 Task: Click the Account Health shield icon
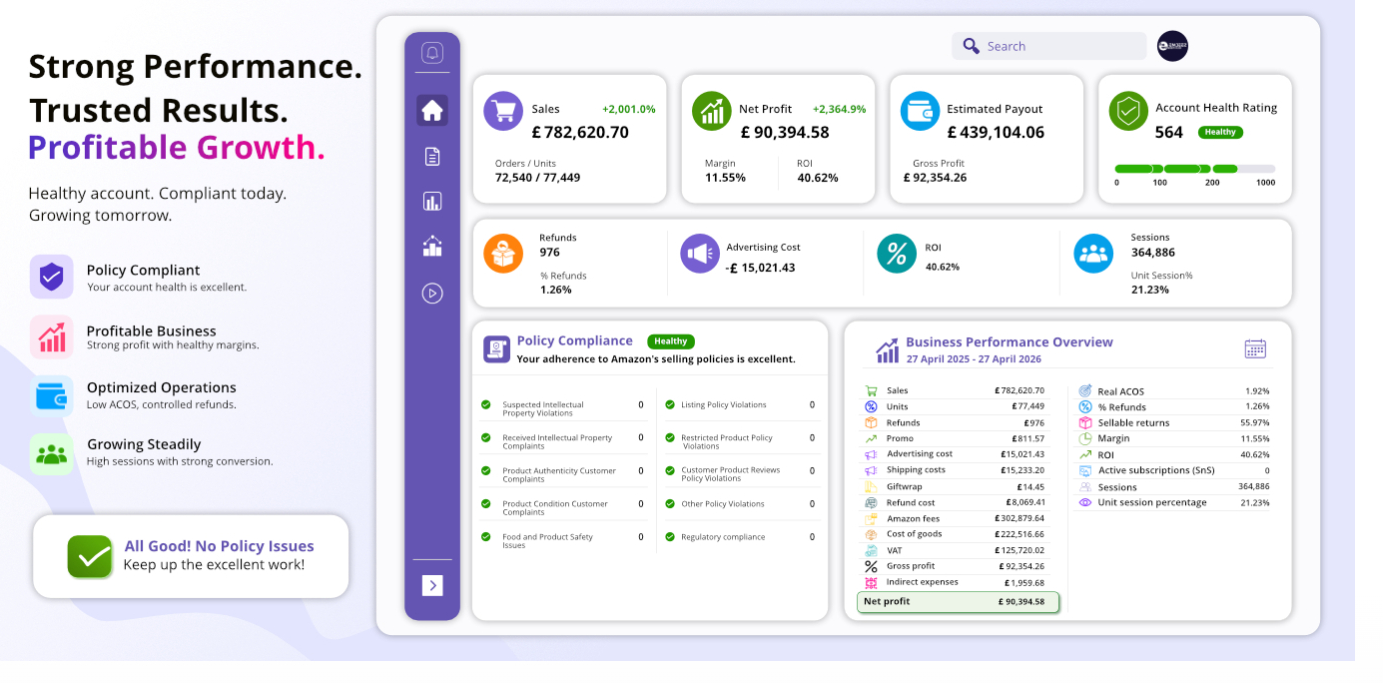point(1128,111)
